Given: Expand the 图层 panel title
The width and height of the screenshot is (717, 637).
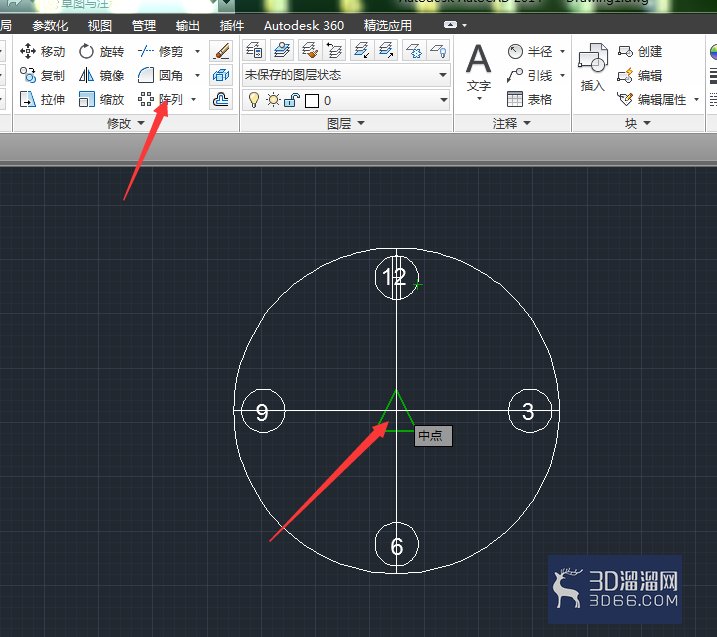Looking at the screenshot, I should pyautogui.click(x=346, y=123).
